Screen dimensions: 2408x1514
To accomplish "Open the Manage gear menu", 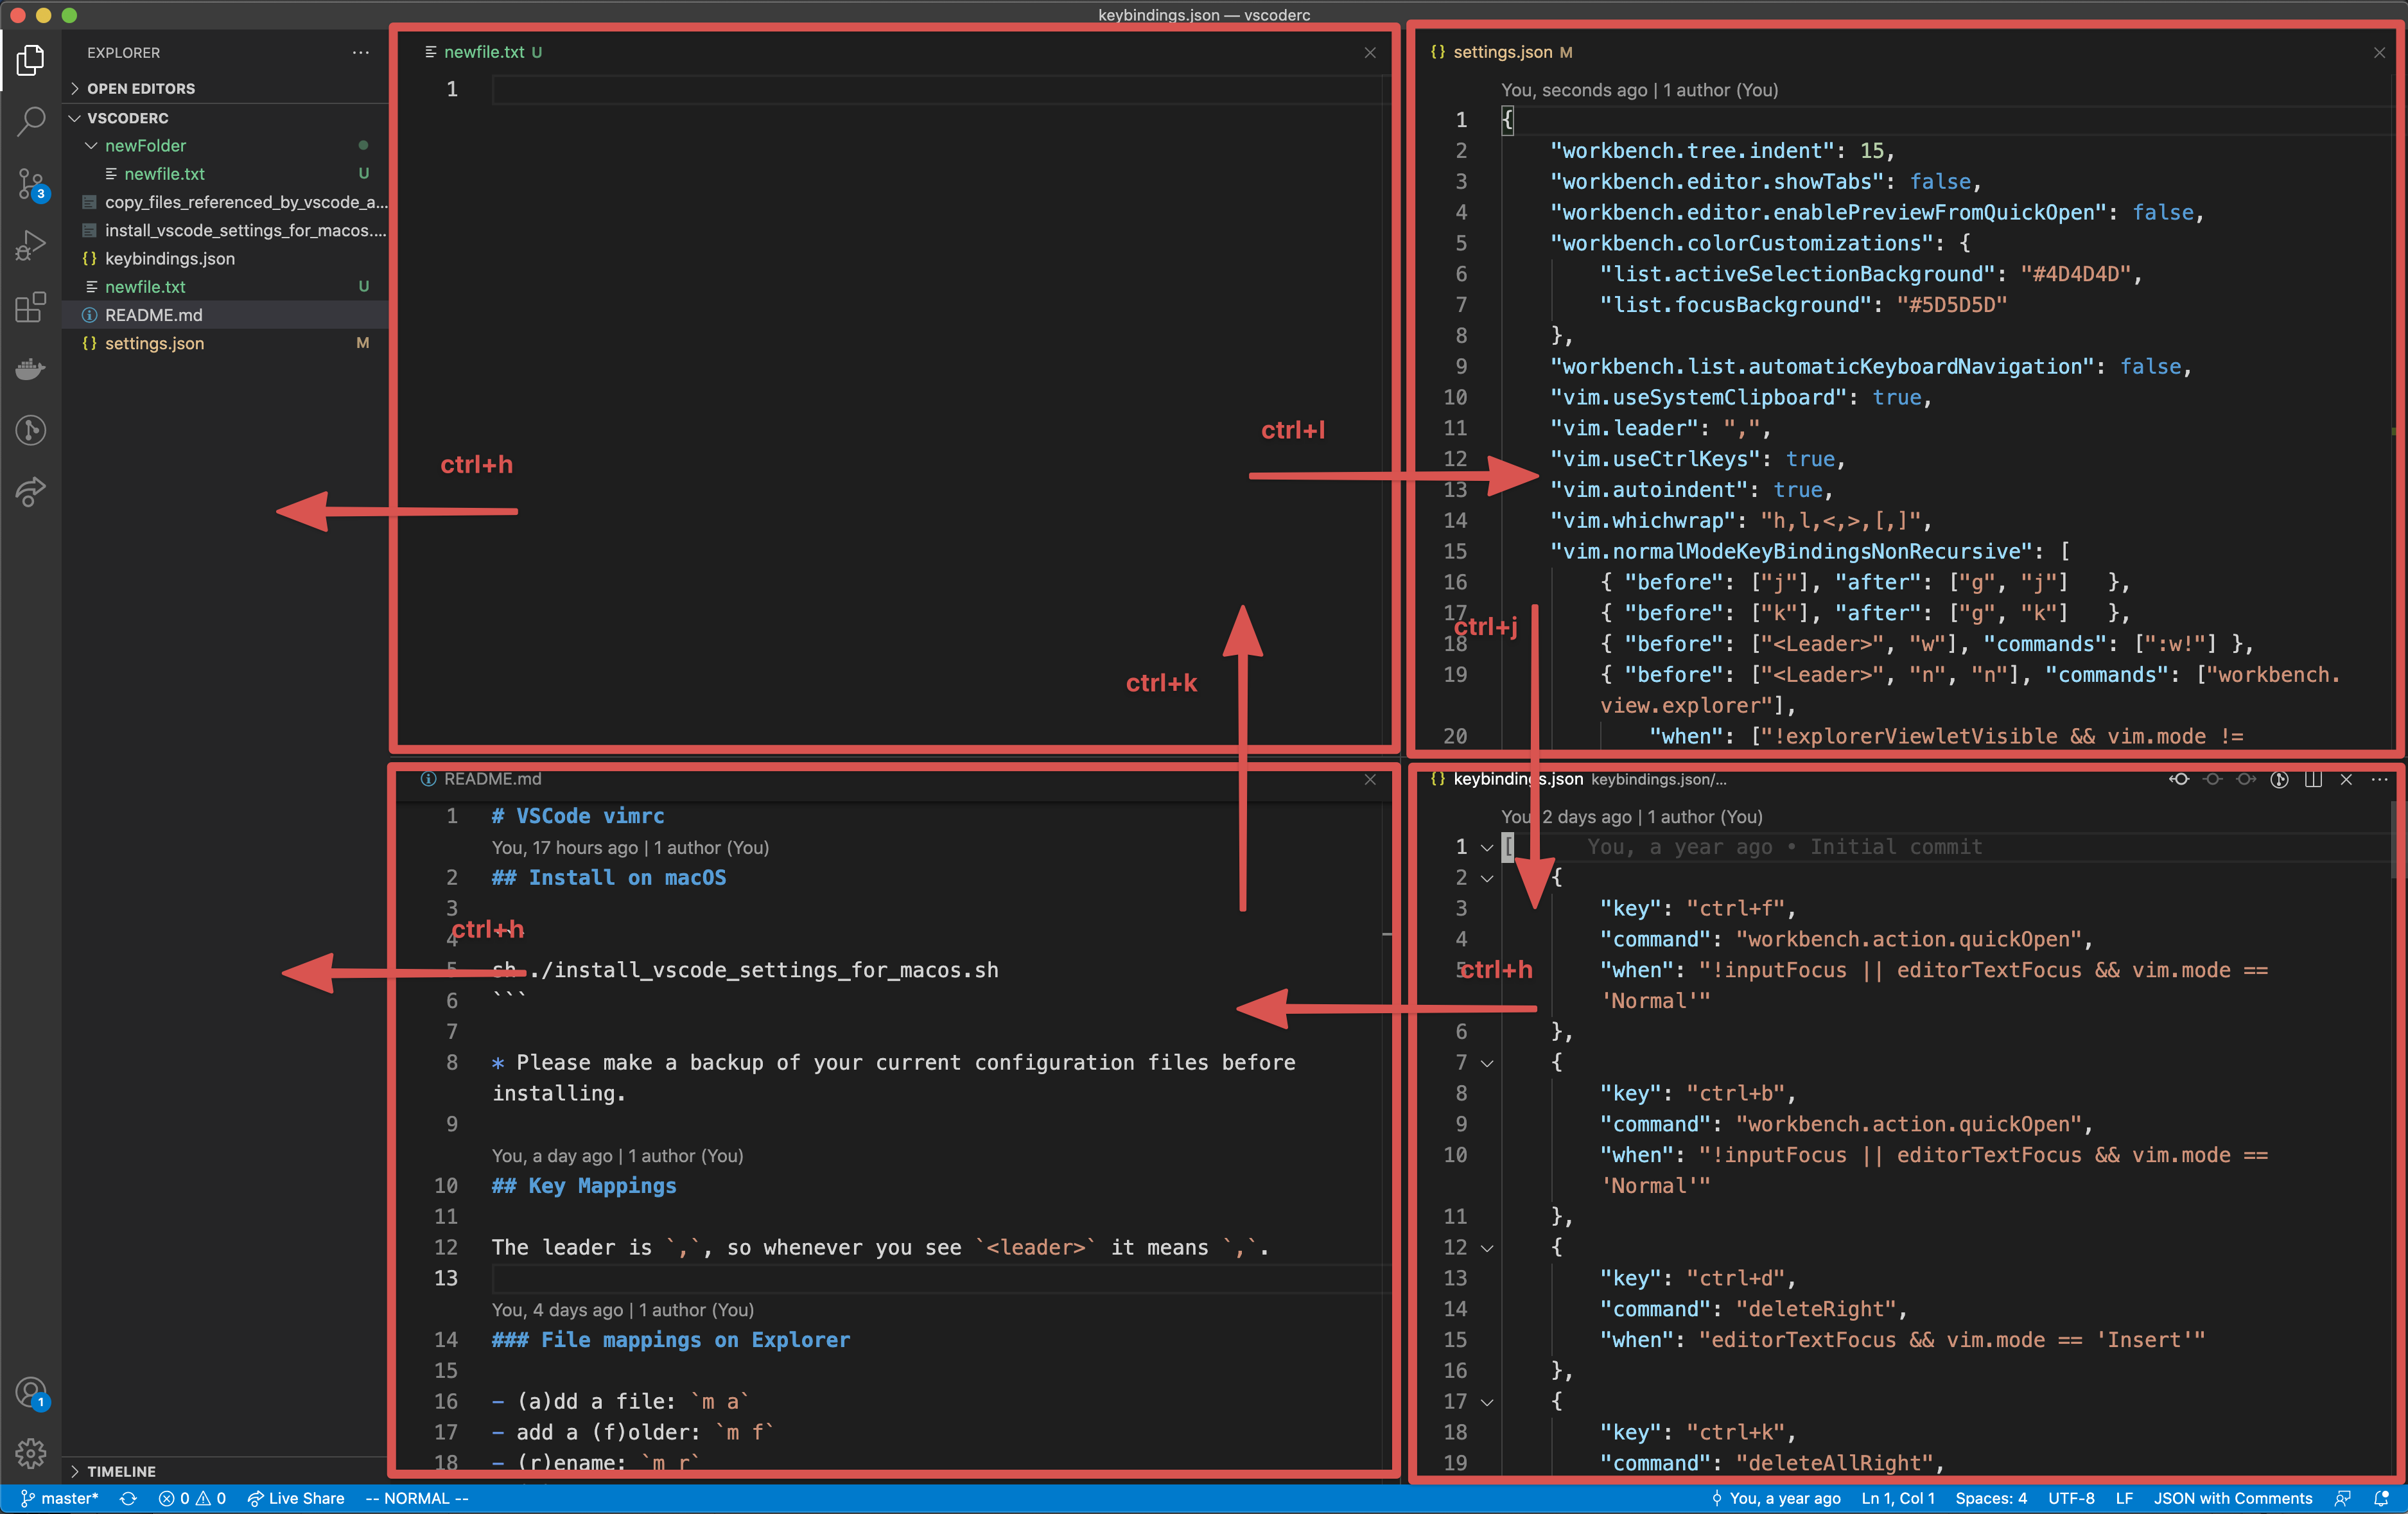I will tap(31, 1452).
